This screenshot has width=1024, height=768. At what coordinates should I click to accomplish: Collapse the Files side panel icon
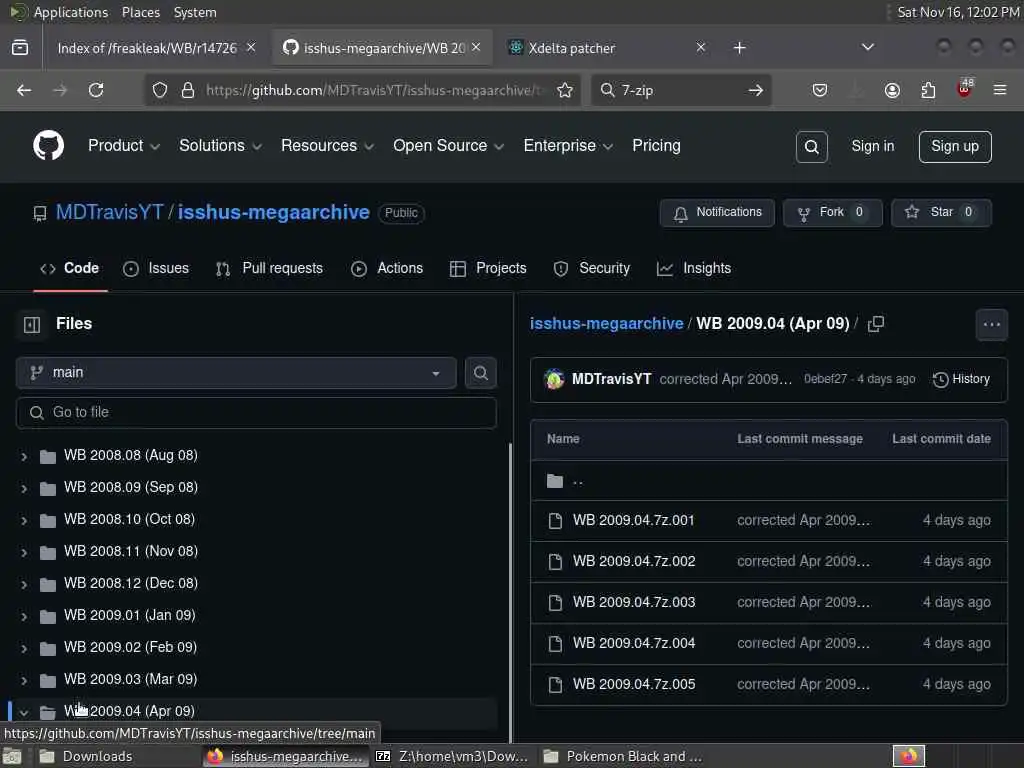coord(32,324)
